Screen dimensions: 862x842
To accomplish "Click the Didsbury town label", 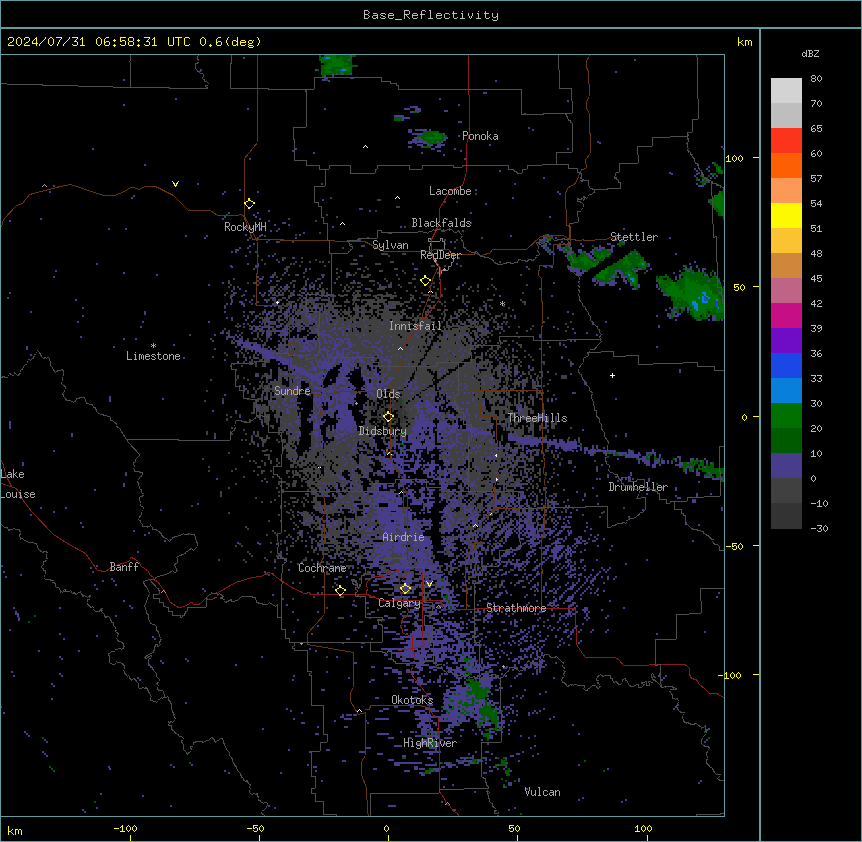I will coord(382,431).
